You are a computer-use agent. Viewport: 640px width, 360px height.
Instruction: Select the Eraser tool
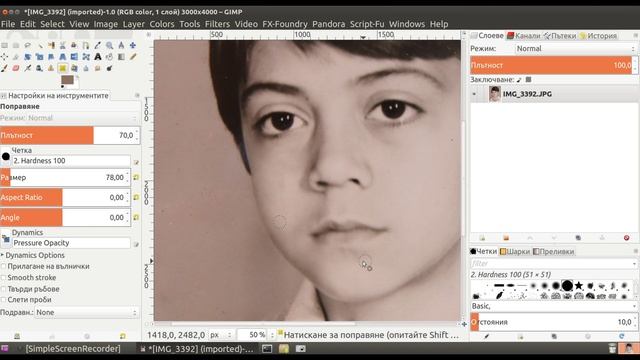coord(16,68)
